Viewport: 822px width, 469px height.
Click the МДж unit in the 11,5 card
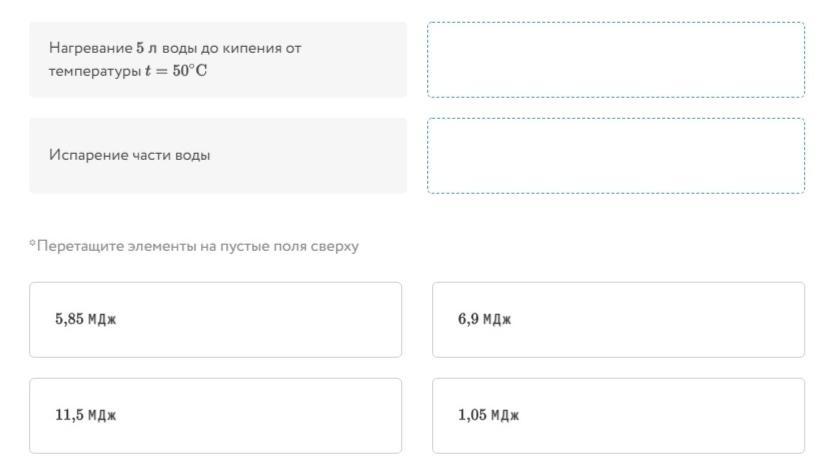tap(102, 416)
